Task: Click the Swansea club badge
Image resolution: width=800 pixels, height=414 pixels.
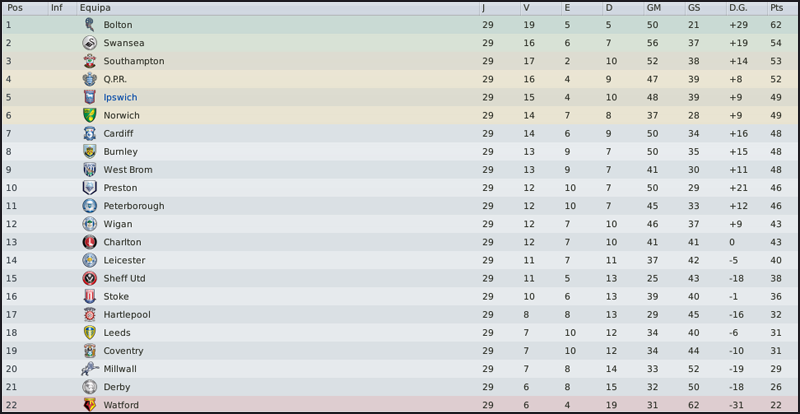Action: point(89,43)
